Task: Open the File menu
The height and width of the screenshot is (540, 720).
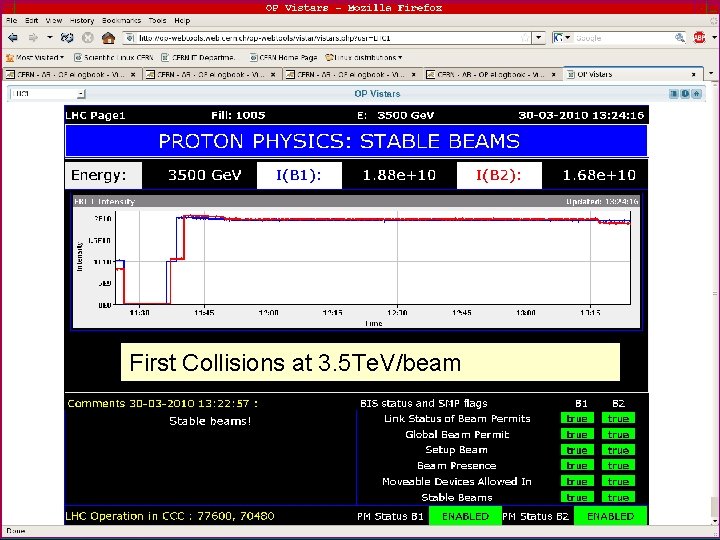Action: click(x=11, y=21)
